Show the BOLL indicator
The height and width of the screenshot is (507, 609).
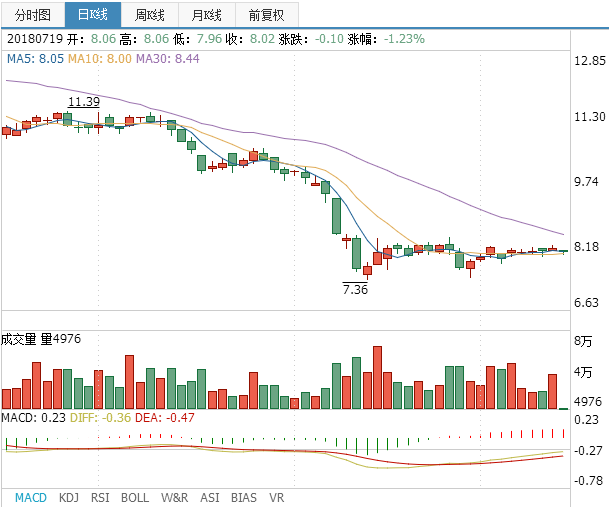point(135,498)
